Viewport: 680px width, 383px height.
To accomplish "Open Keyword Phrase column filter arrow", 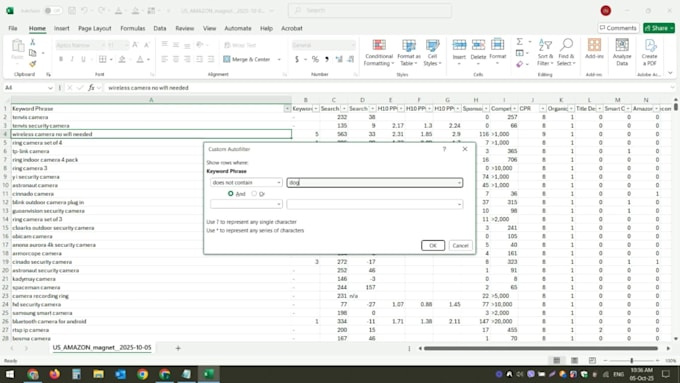I will [x=287, y=108].
